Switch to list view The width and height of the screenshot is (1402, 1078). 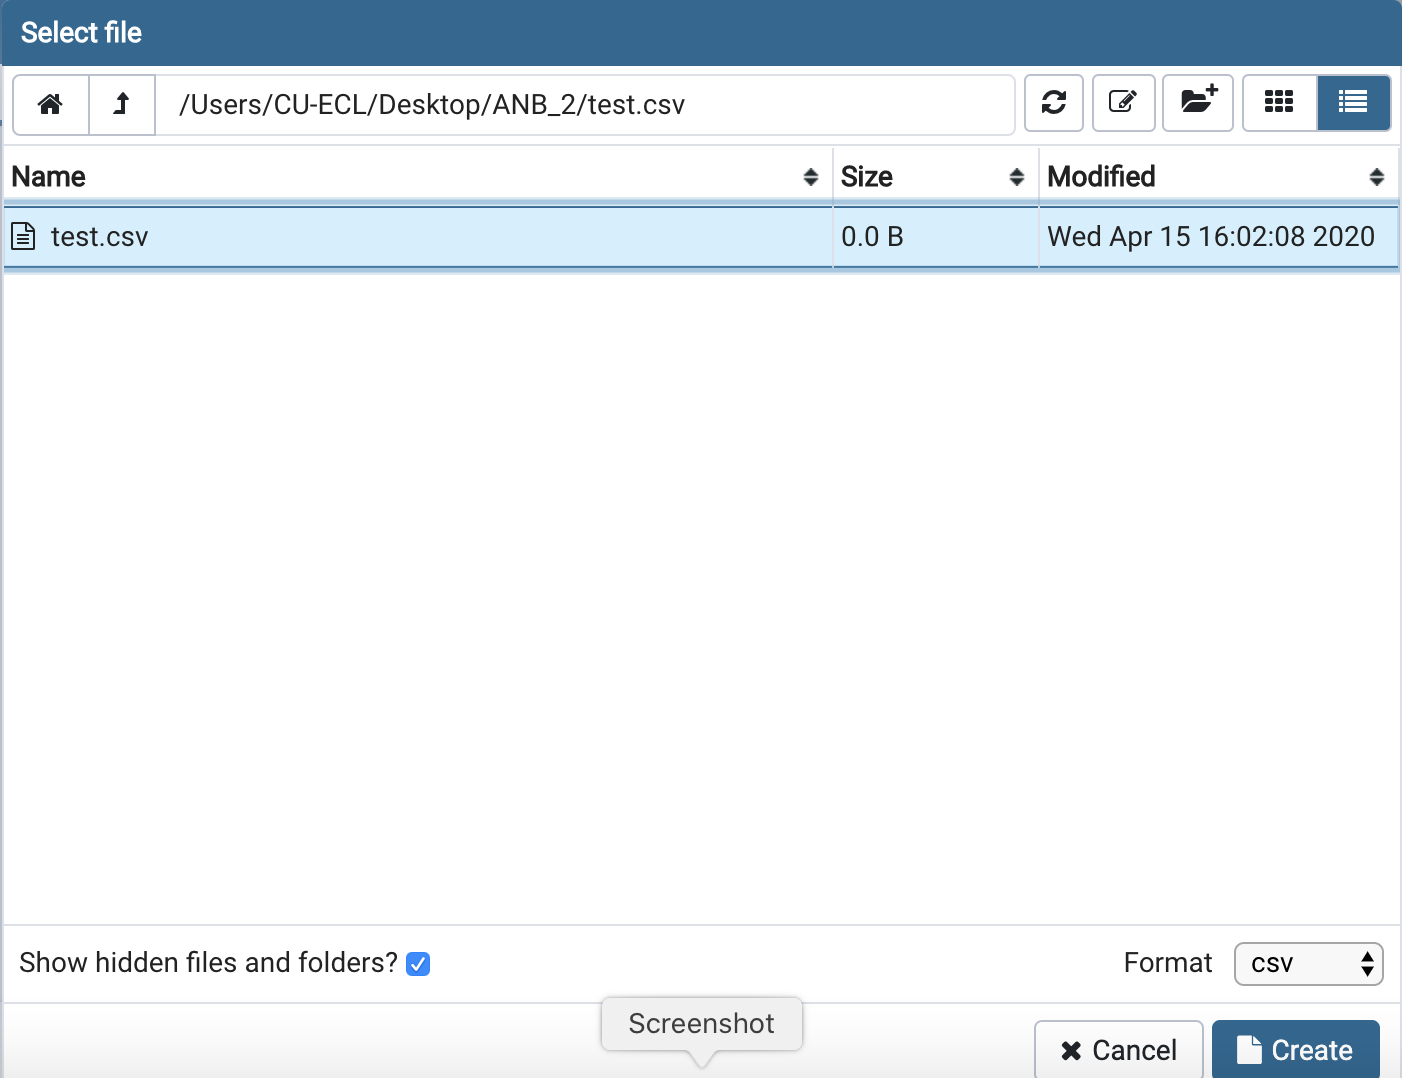(1353, 103)
